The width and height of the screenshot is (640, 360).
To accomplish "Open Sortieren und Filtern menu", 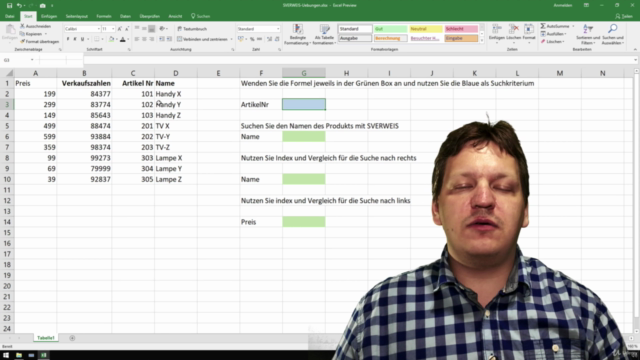I will click(x=588, y=34).
